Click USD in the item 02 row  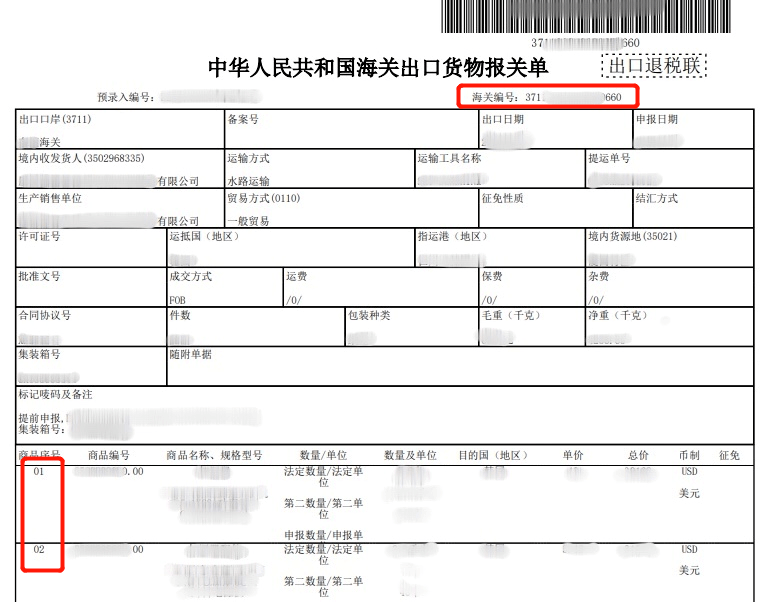tap(689, 549)
